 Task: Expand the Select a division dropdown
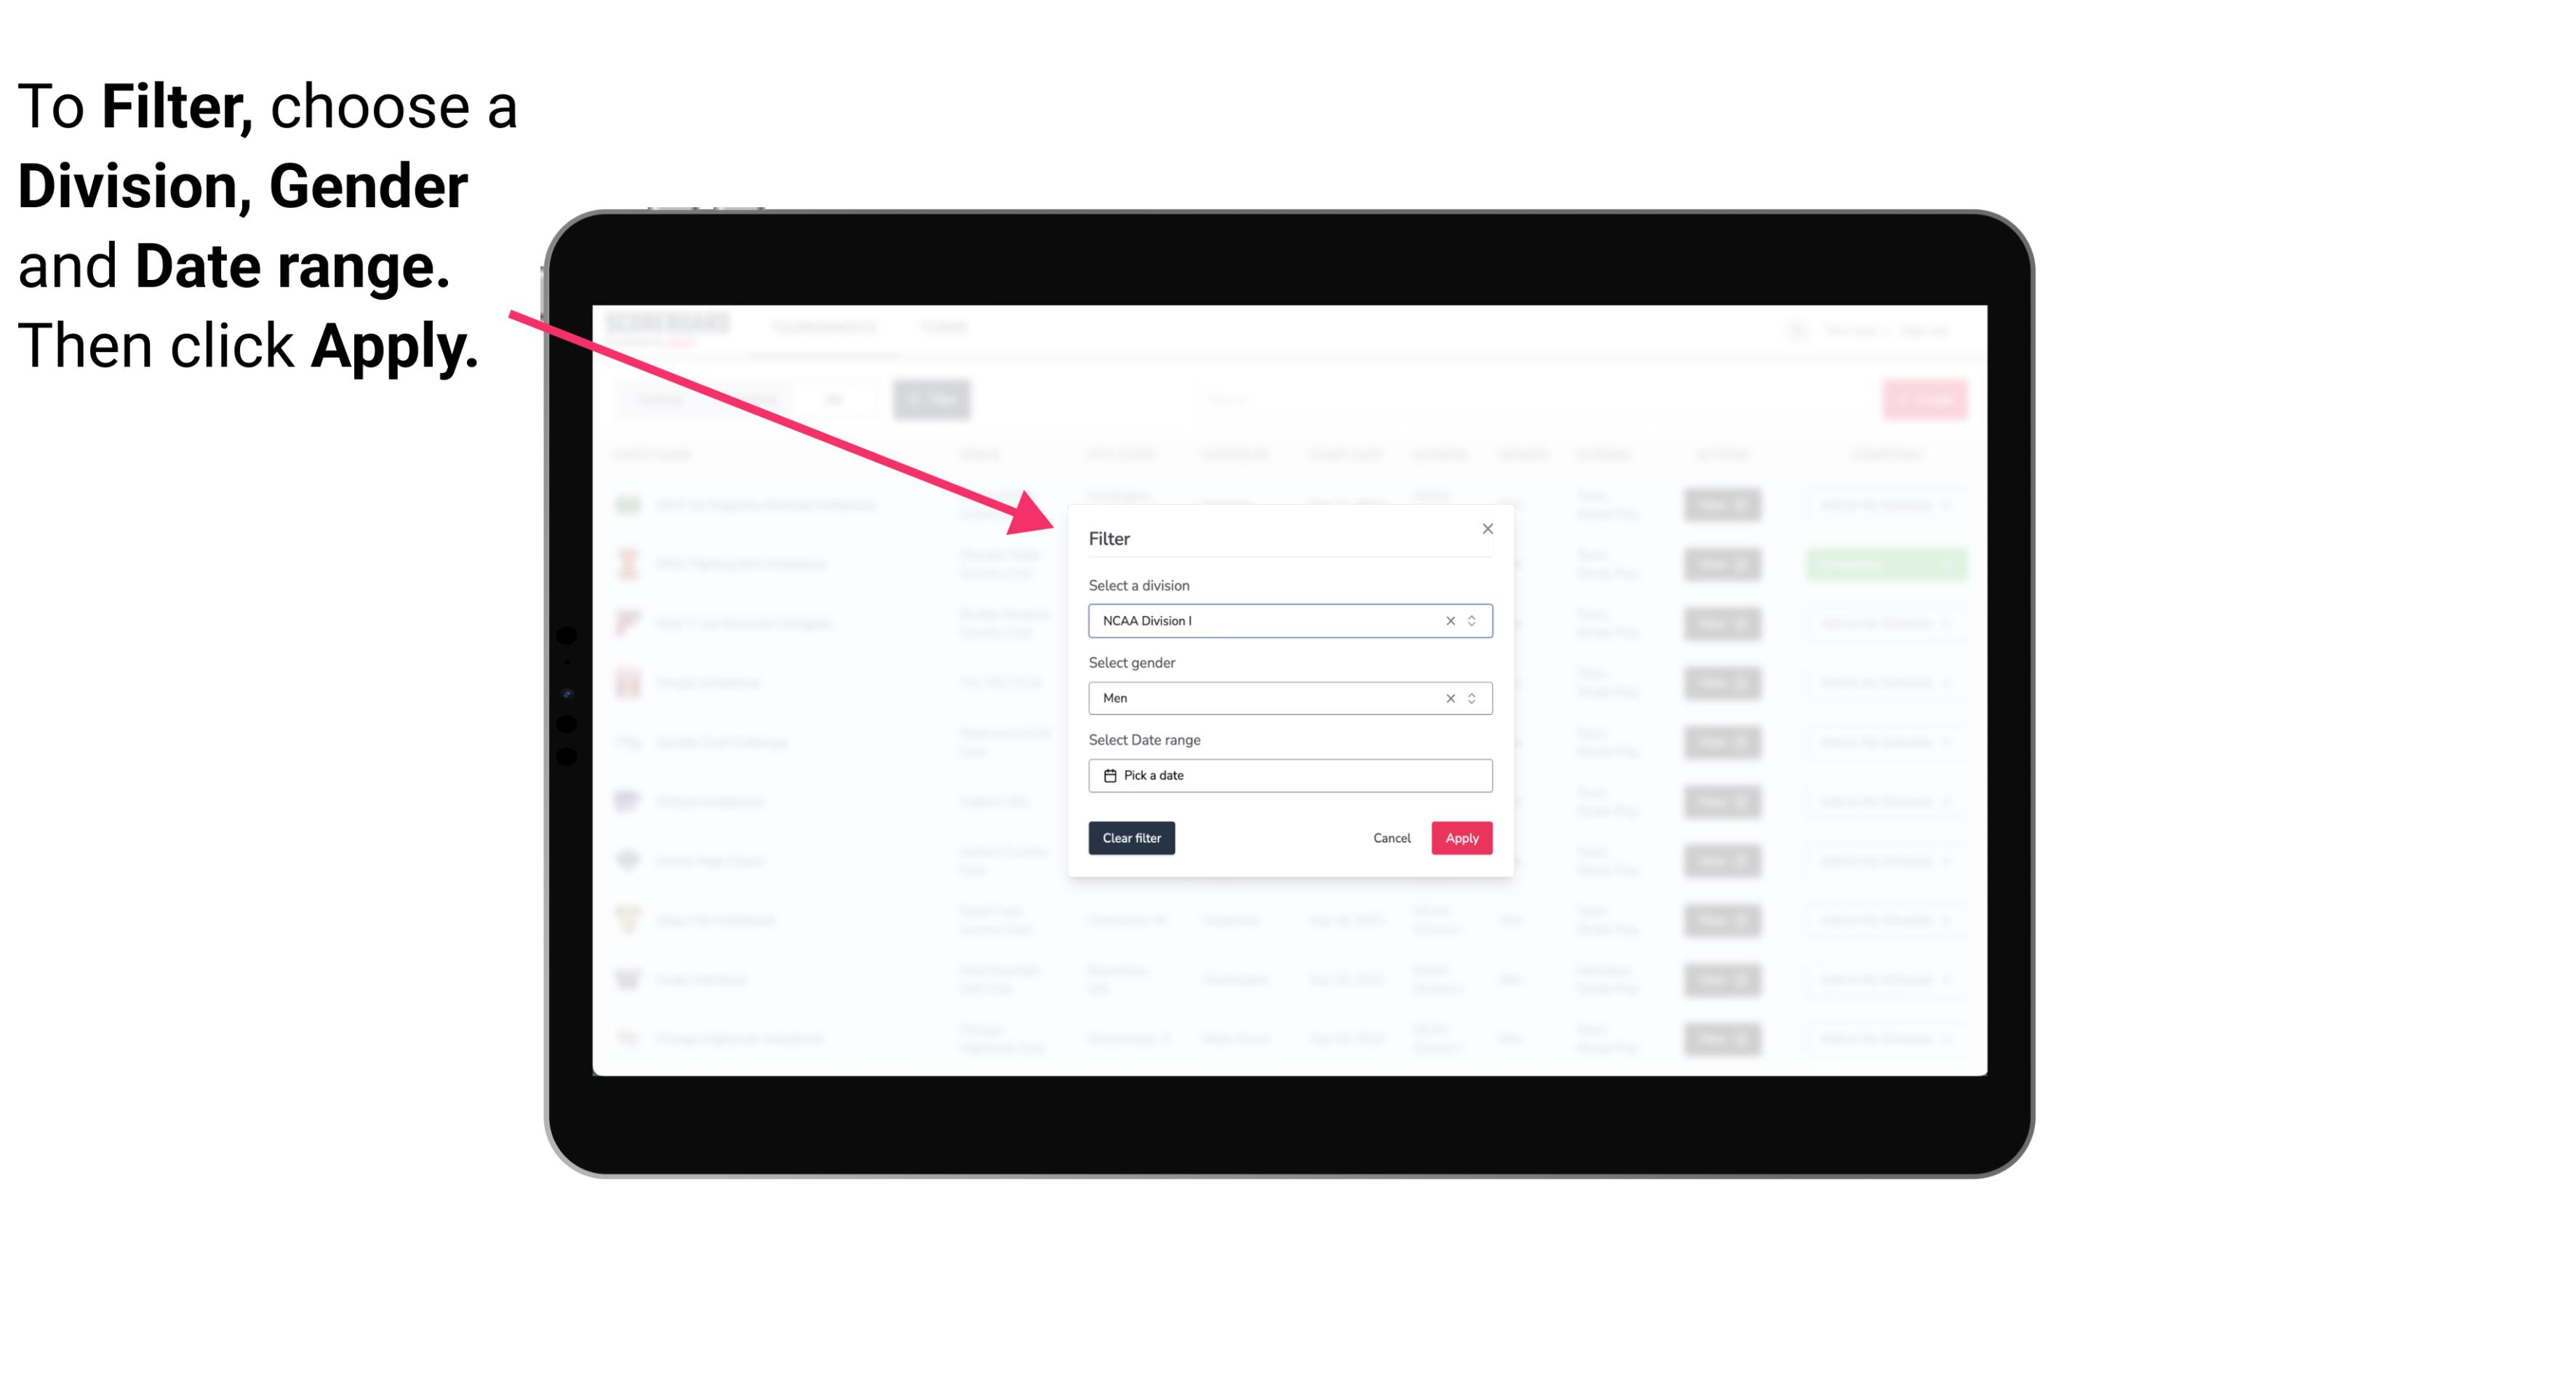pyautogui.click(x=1471, y=620)
